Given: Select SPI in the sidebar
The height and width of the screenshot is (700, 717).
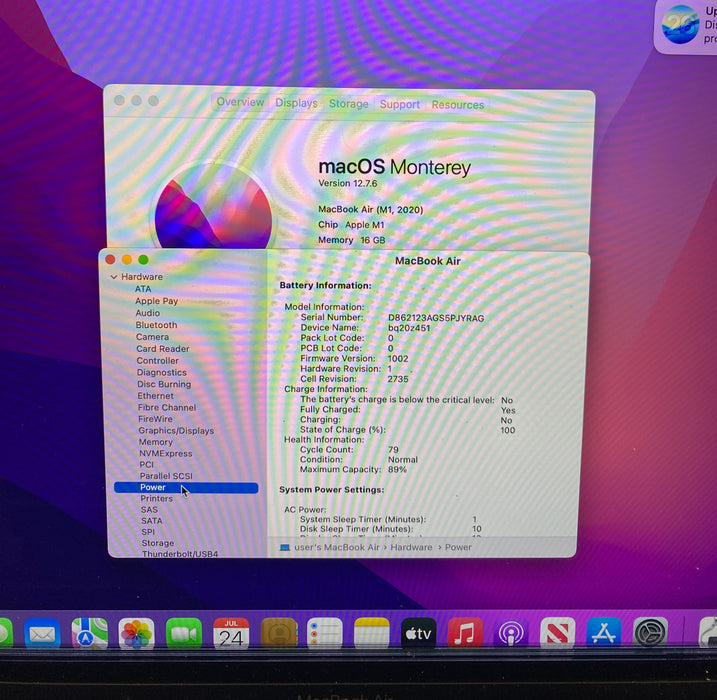Looking at the screenshot, I should (148, 532).
